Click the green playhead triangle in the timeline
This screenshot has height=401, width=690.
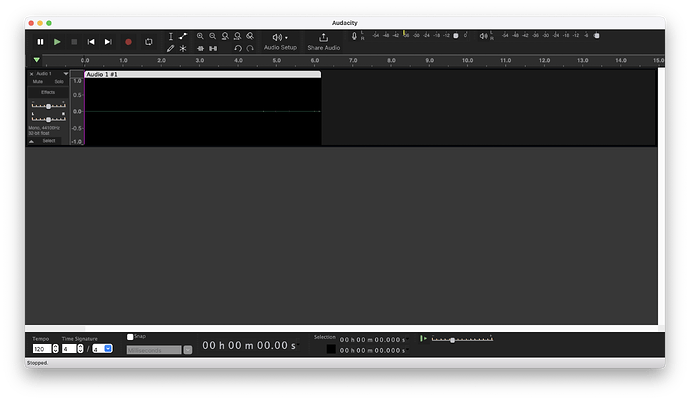pos(37,60)
